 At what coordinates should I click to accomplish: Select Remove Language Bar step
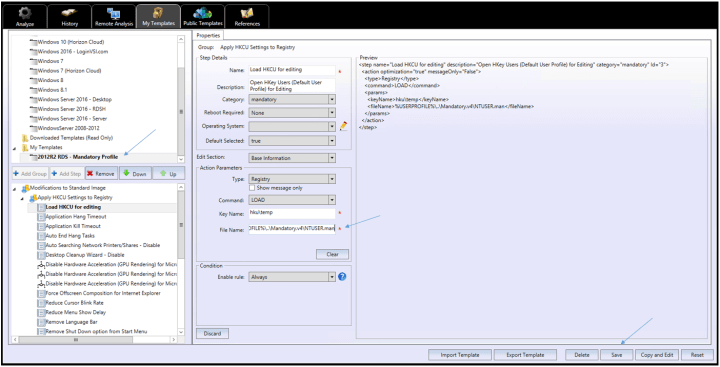coord(71,322)
